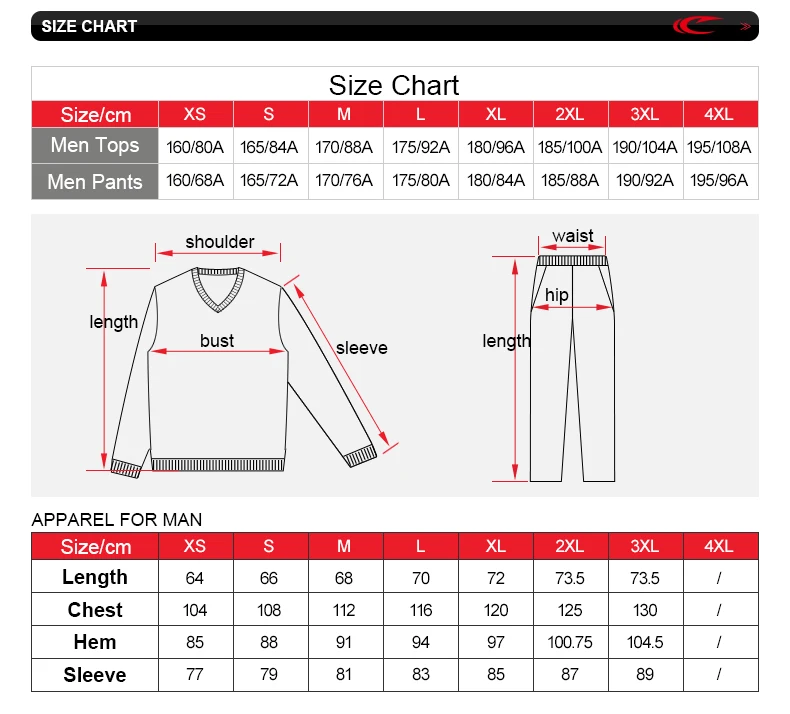Click Chest value '112' for M
This screenshot has height=714, width=790.
tap(344, 610)
